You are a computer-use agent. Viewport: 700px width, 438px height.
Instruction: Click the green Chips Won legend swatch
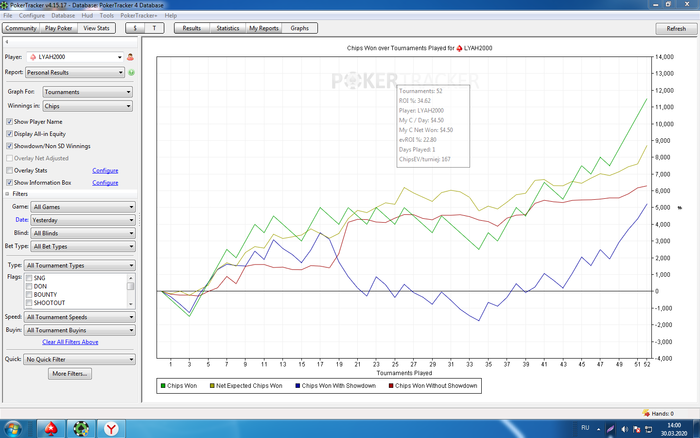tap(164, 384)
